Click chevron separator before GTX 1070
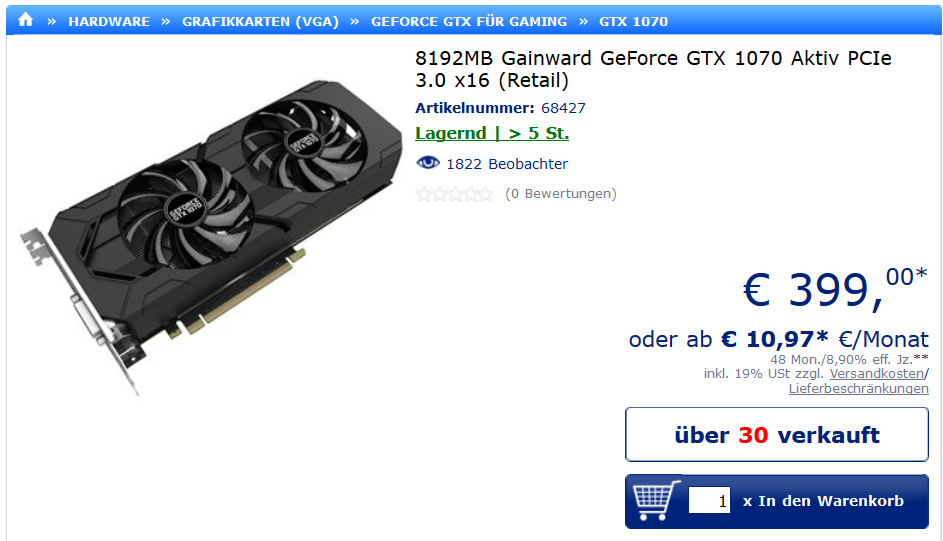 [x=583, y=22]
